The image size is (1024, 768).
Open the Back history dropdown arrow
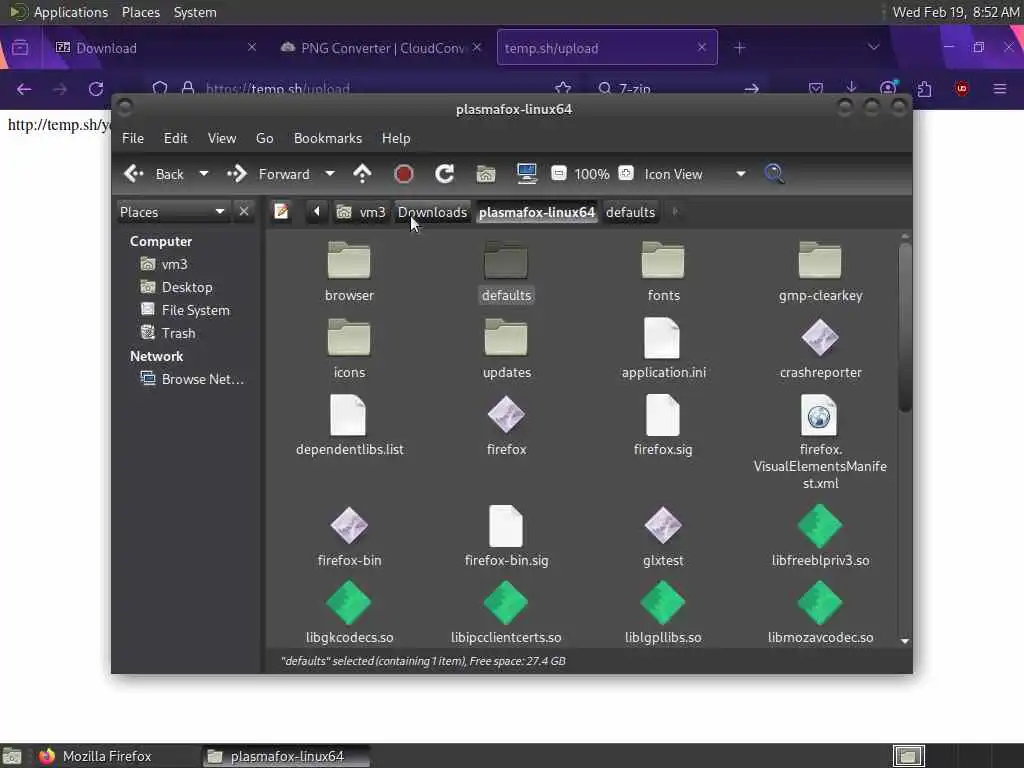coord(204,174)
